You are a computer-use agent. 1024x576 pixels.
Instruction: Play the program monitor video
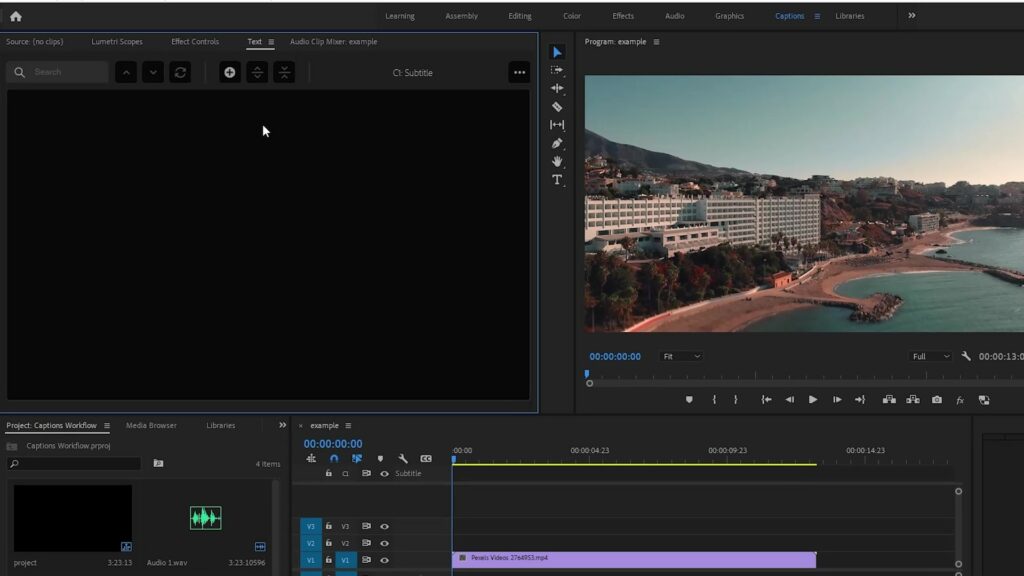813,400
